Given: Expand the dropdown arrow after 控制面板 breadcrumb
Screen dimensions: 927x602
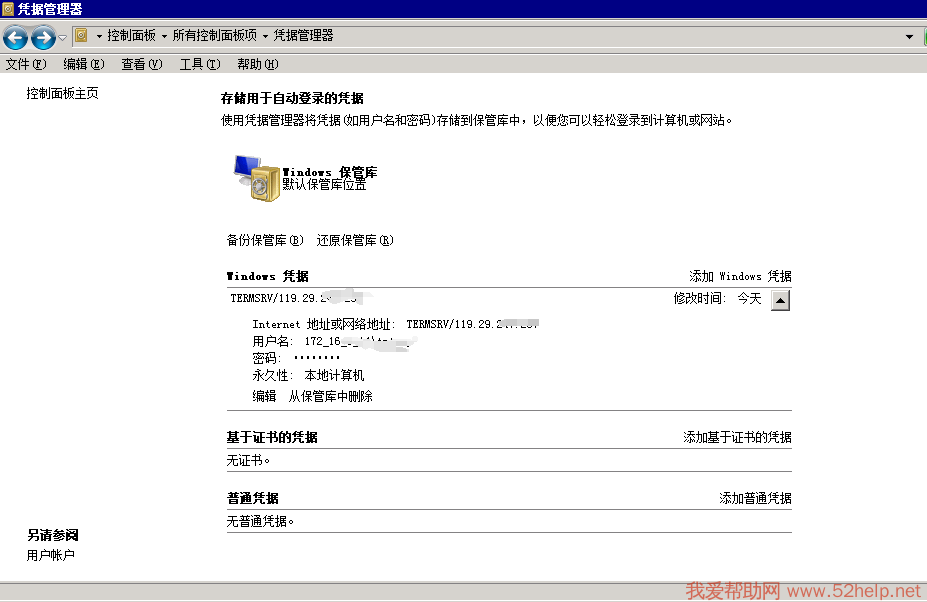Looking at the screenshot, I should tap(164, 37).
